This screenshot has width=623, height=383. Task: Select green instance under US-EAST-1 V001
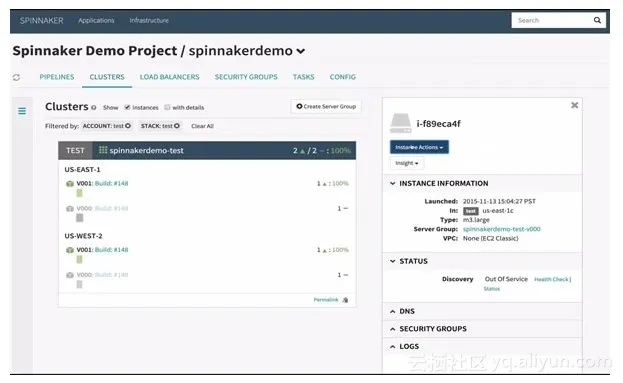coord(79,193)
